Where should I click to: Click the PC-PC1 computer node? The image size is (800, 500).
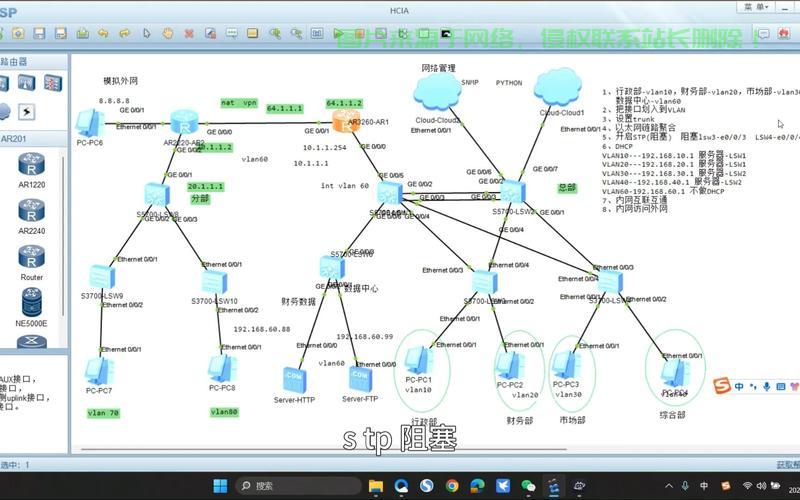point(419,360)
